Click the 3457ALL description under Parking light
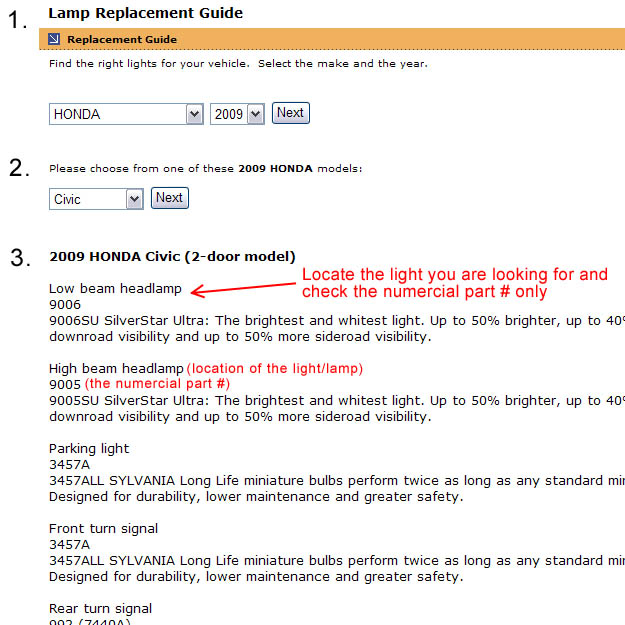The height and width of the screenshot is (625, 625). [337, 489]
